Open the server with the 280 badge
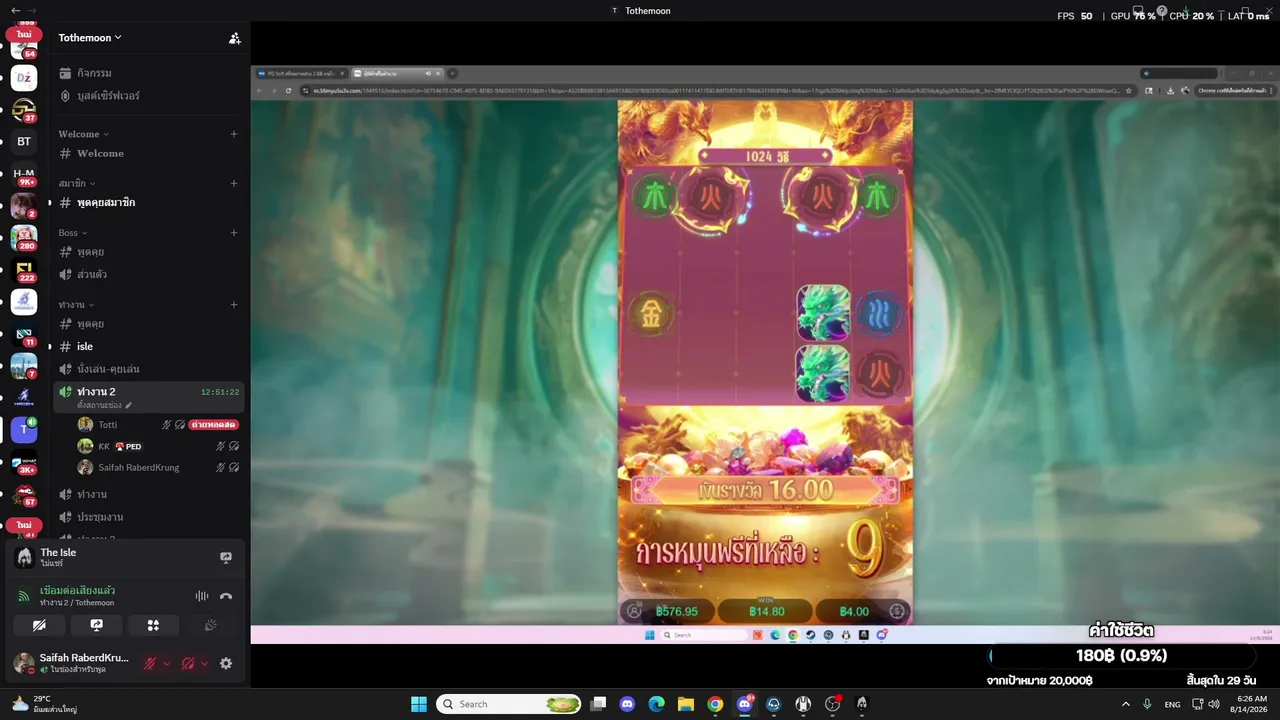 24,238
